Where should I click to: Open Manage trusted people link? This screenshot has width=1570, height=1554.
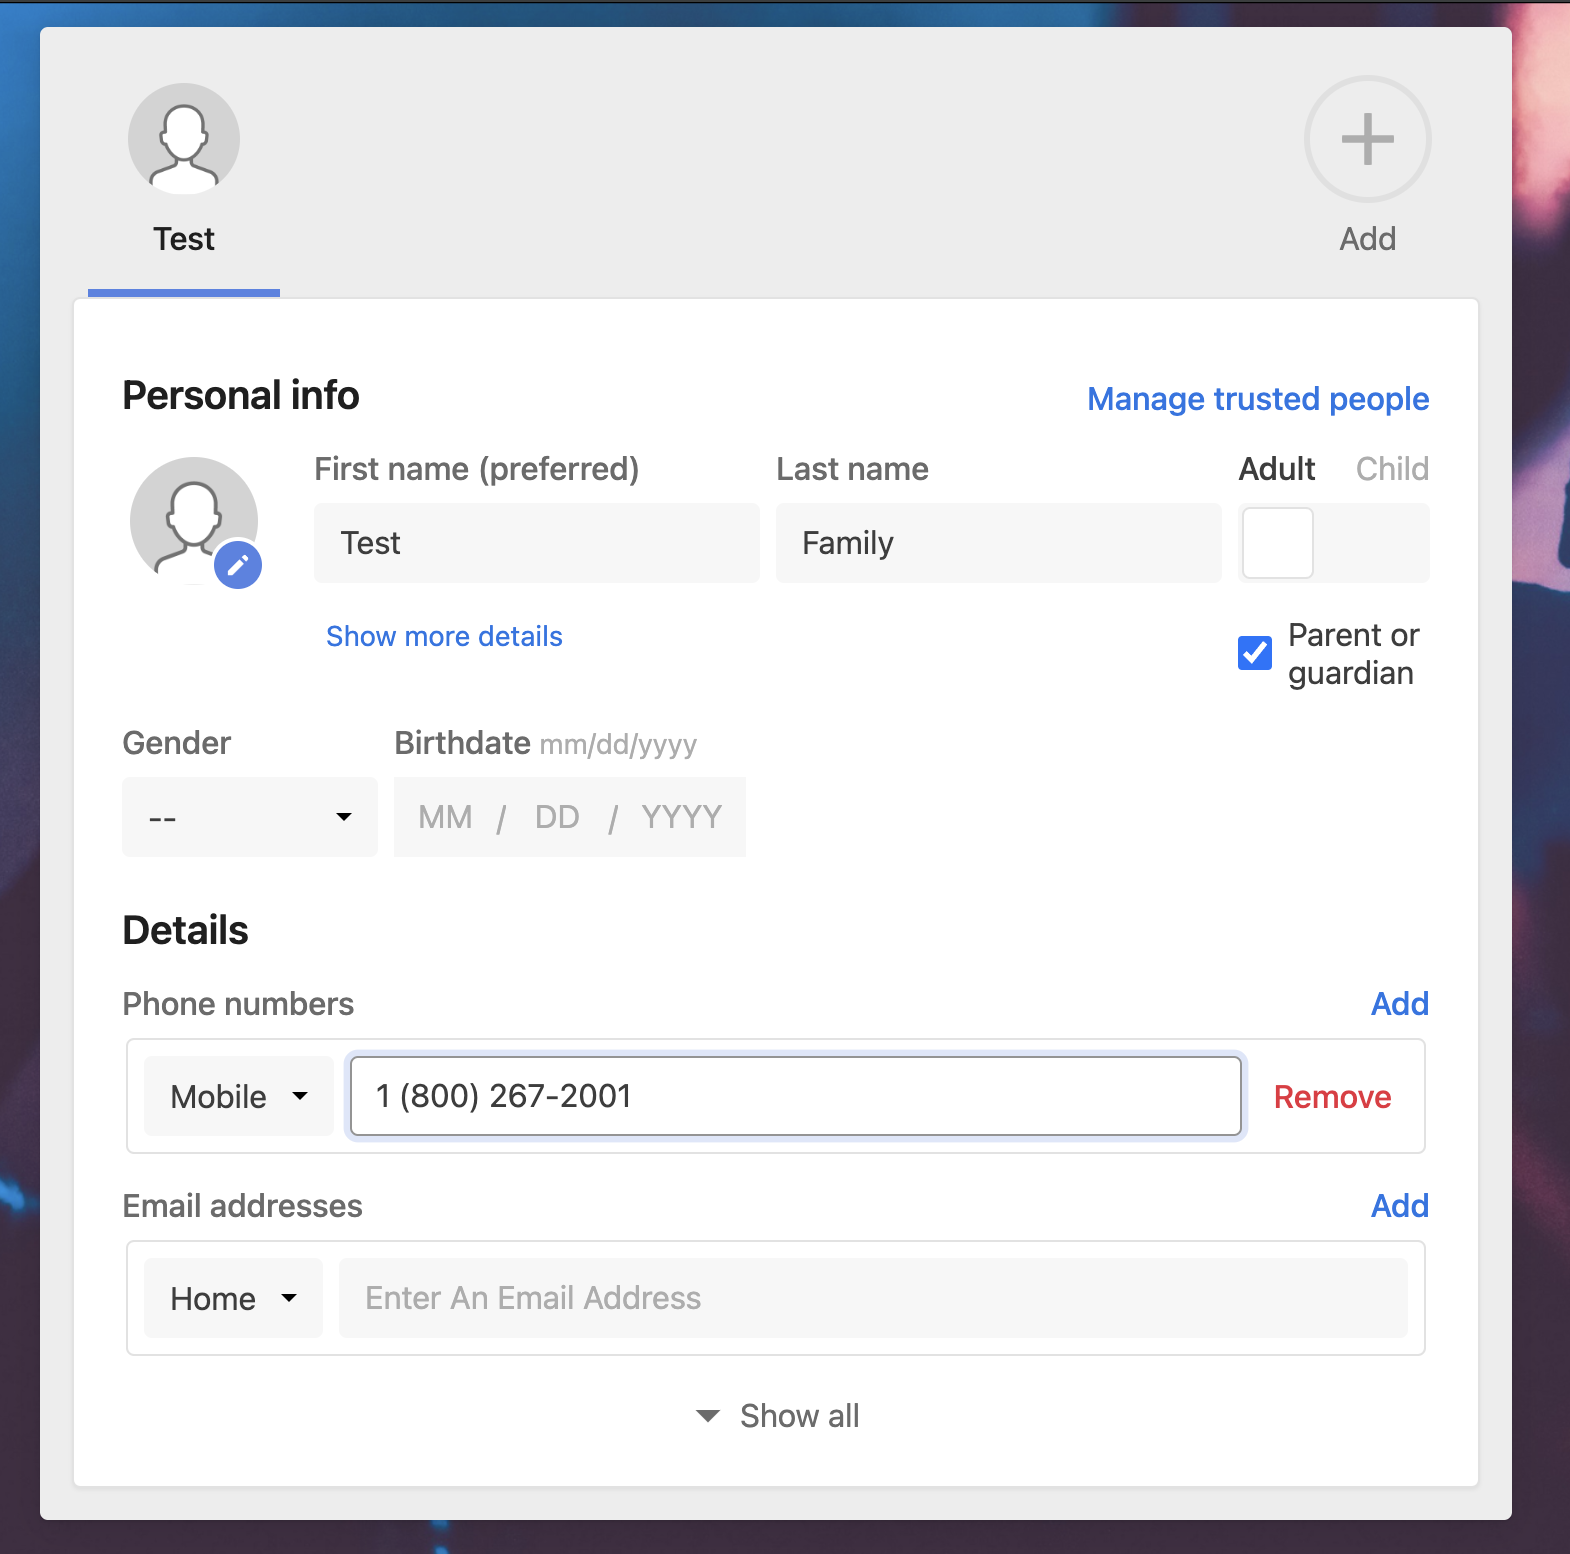(x=1257, y=399)
